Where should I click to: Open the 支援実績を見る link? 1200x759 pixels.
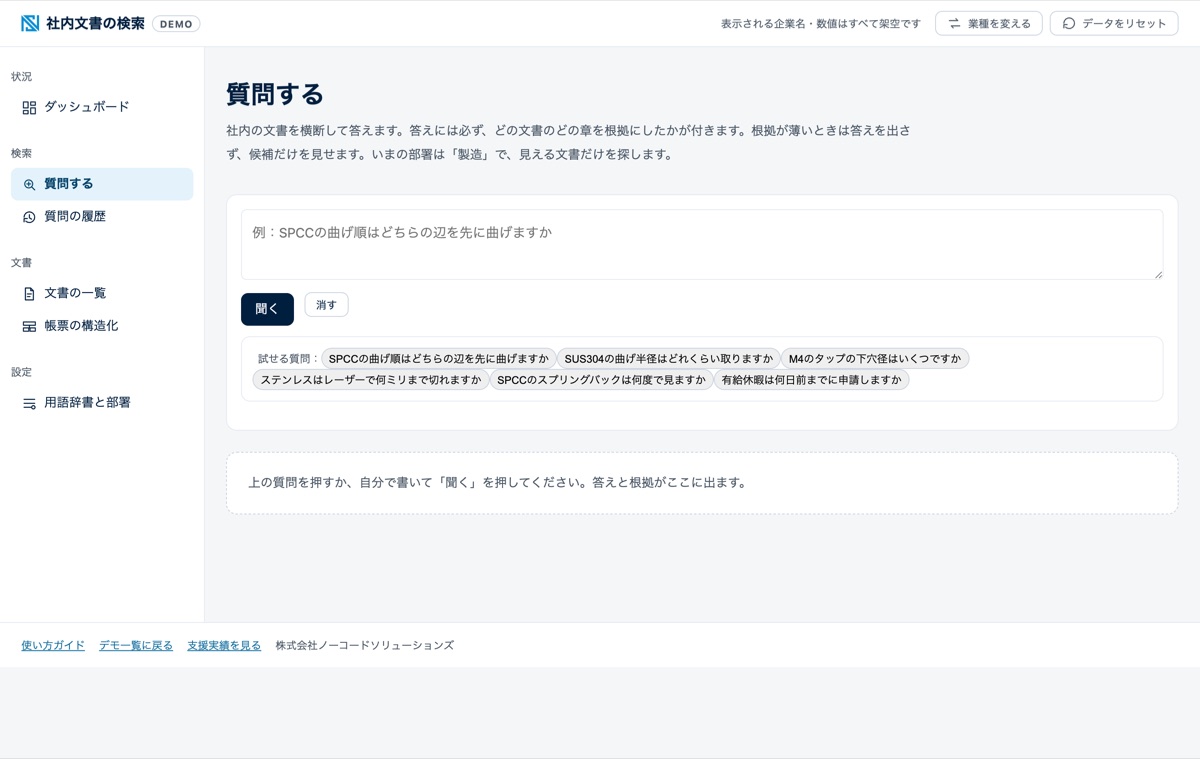pos(224,646)
